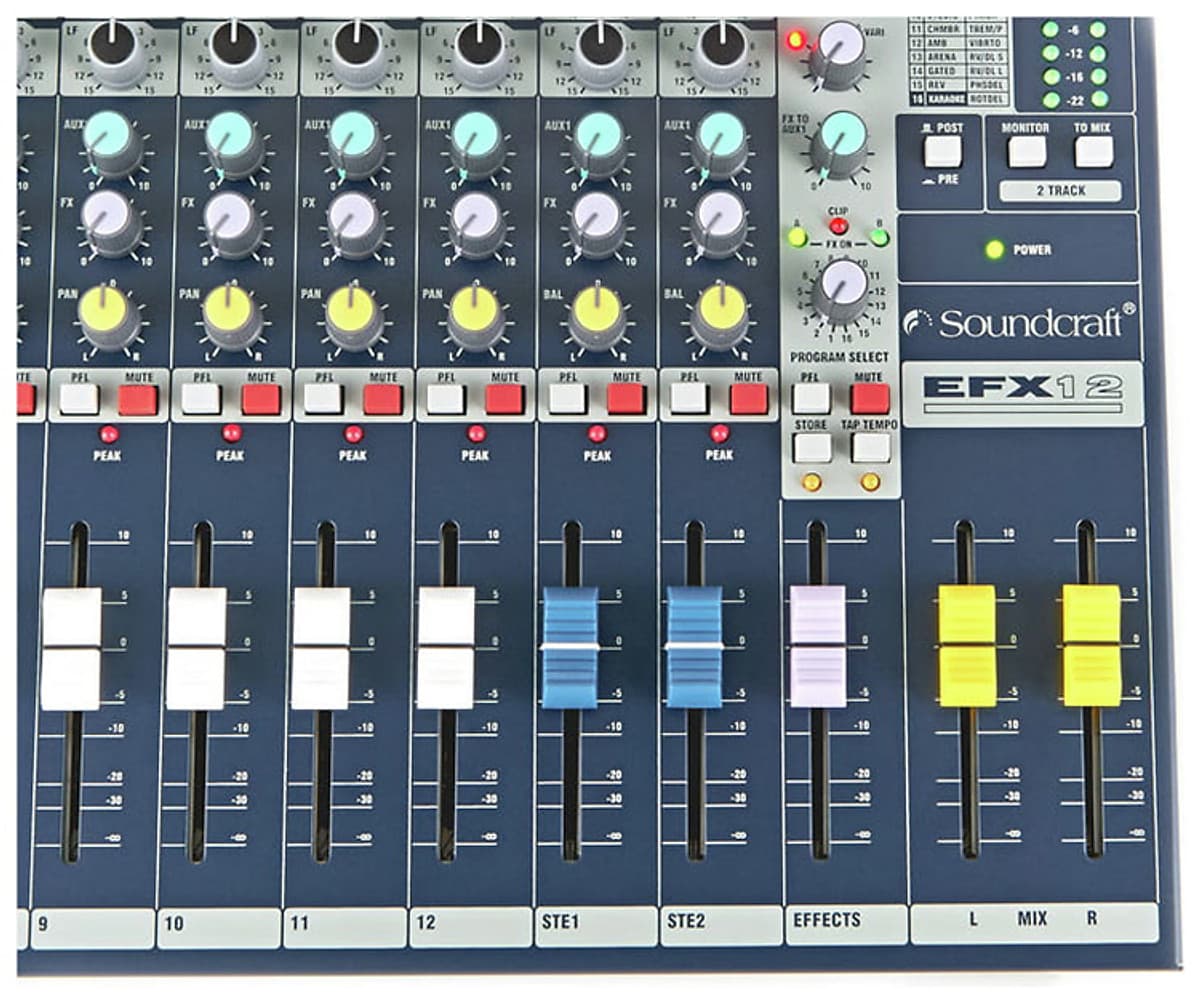
Task: Click the PROGRAM SELECT rotary knob
Action: coord(842,289)
